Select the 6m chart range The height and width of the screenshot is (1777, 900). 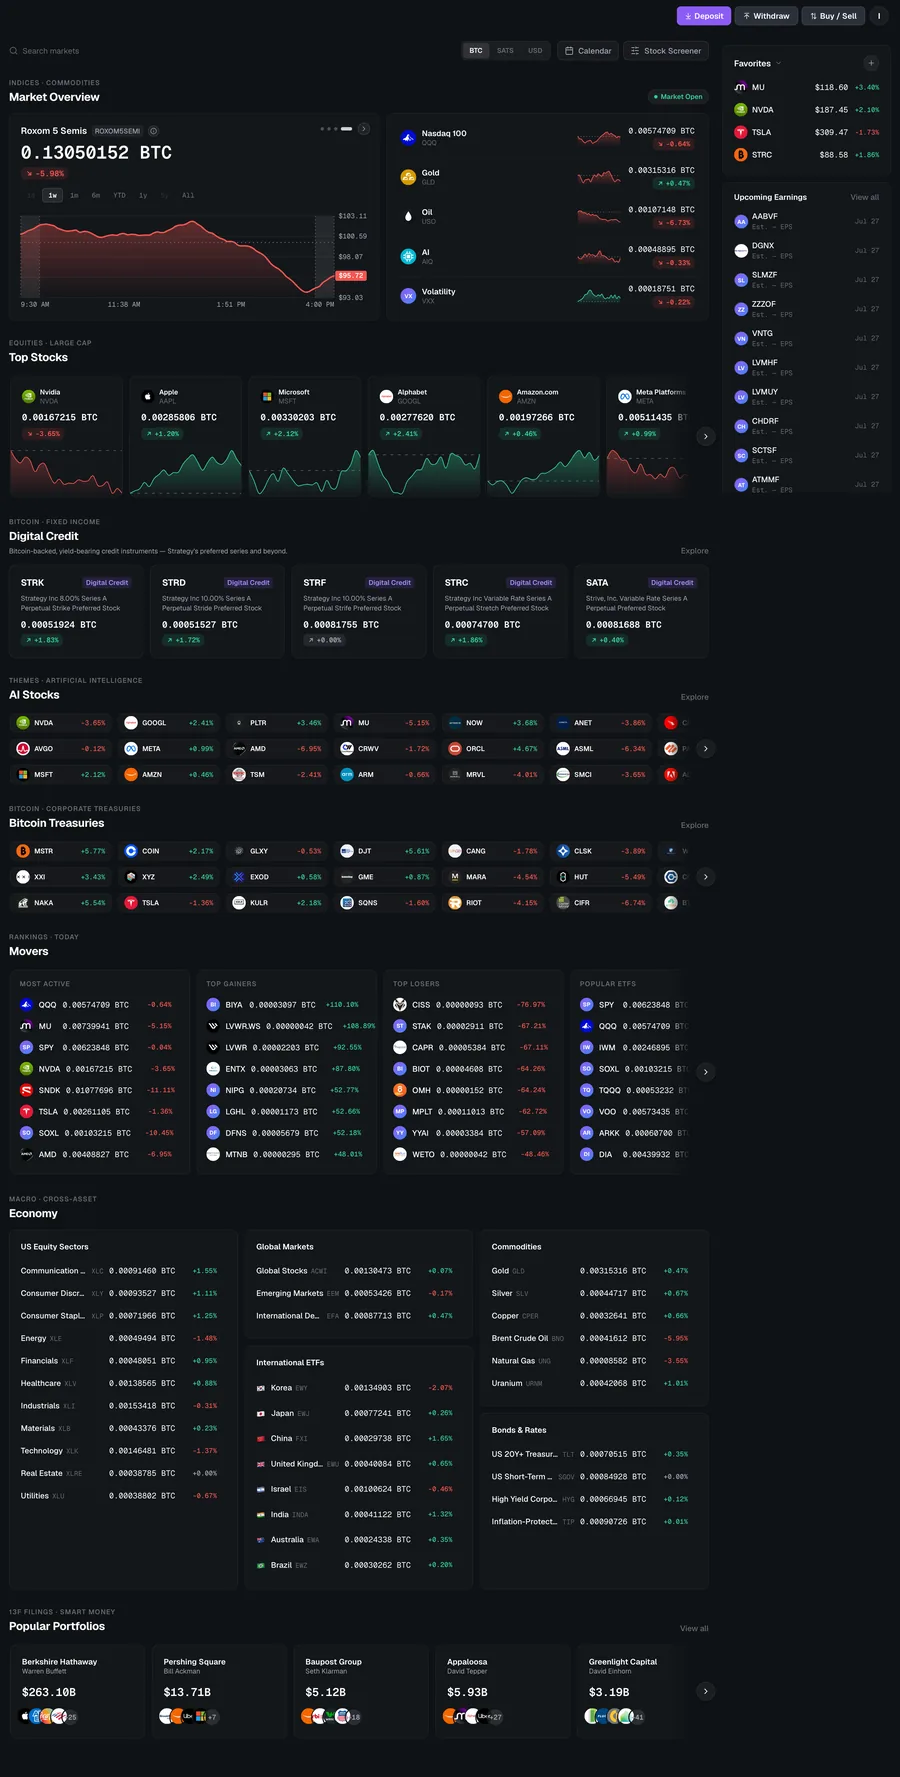coord(96,196)
